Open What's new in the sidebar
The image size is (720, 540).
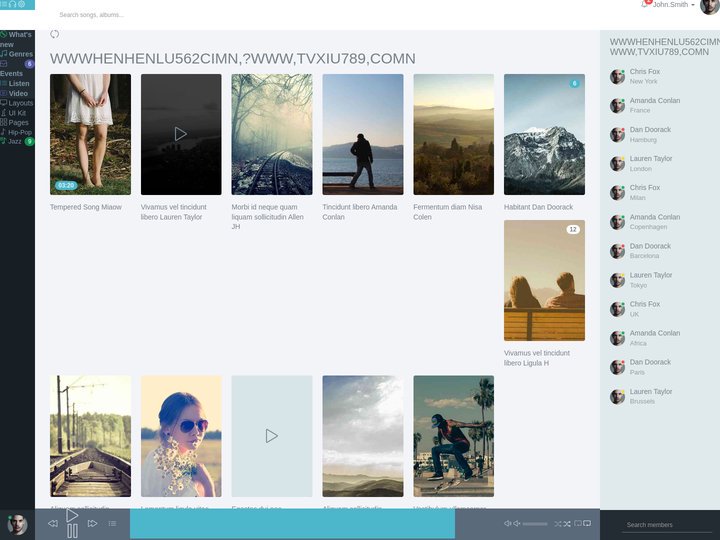pos(17,39)
